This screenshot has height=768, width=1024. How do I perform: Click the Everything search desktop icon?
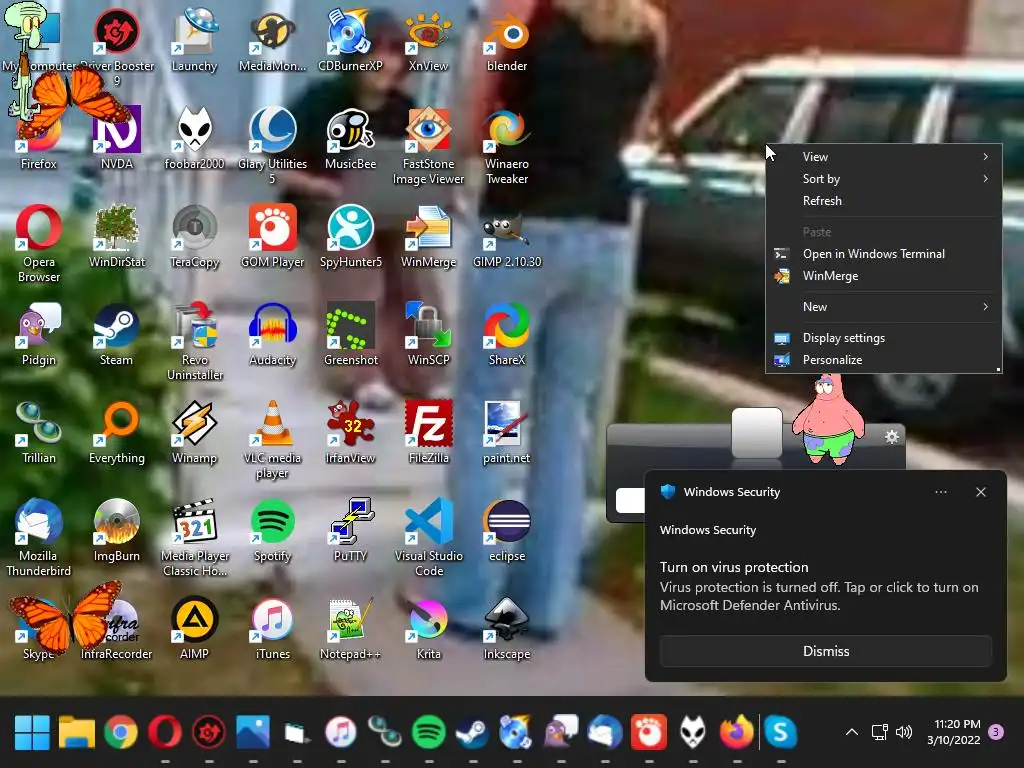[x=116, y=431]
